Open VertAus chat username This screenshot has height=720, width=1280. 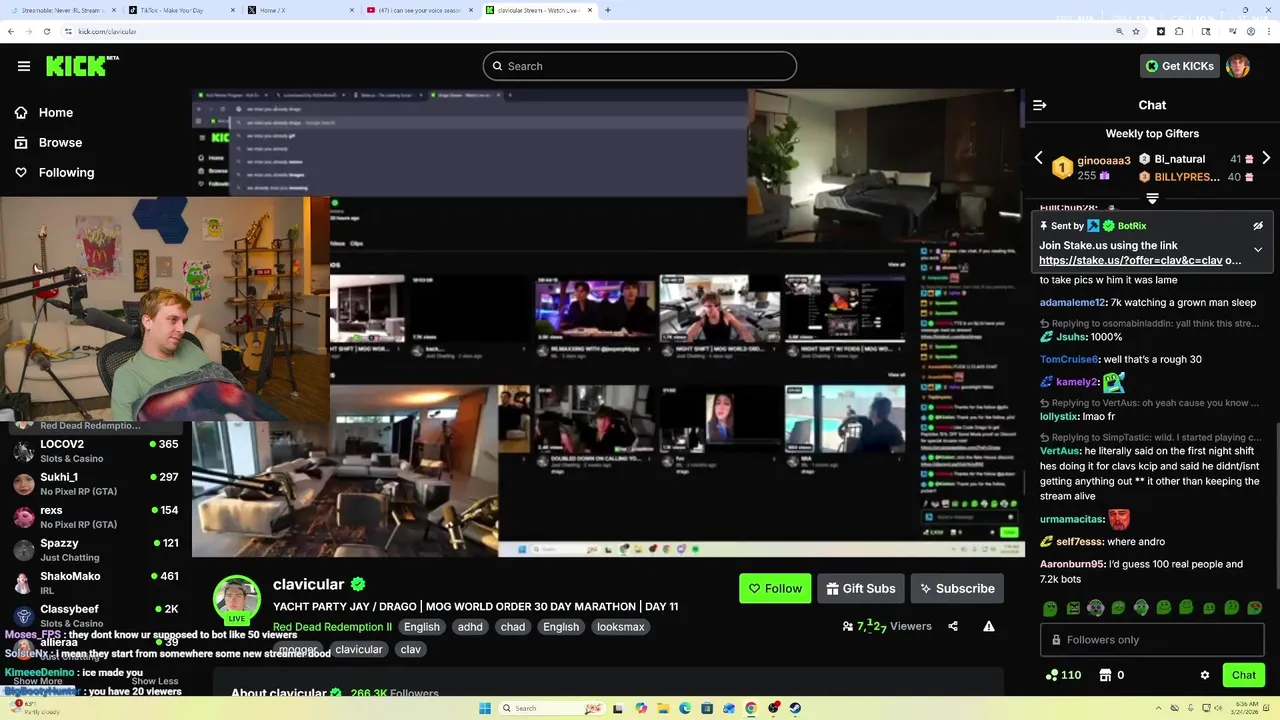pos(1059,451)
